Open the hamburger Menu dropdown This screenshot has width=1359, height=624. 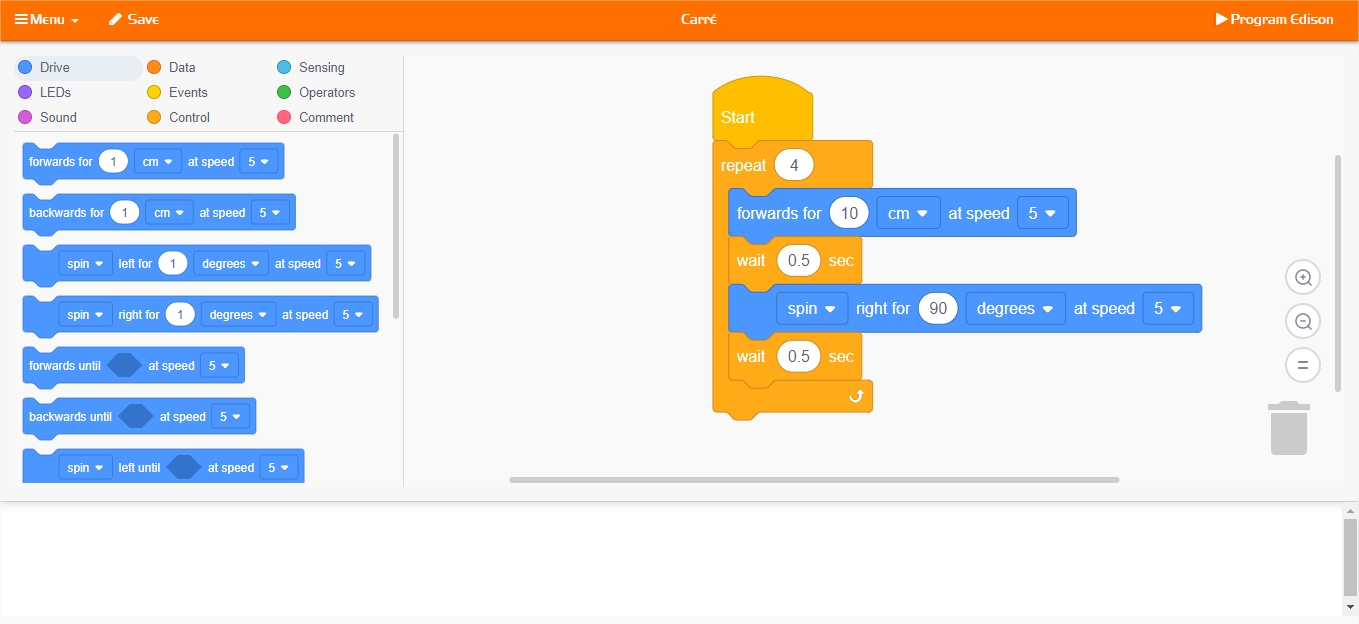pos(46,19)
